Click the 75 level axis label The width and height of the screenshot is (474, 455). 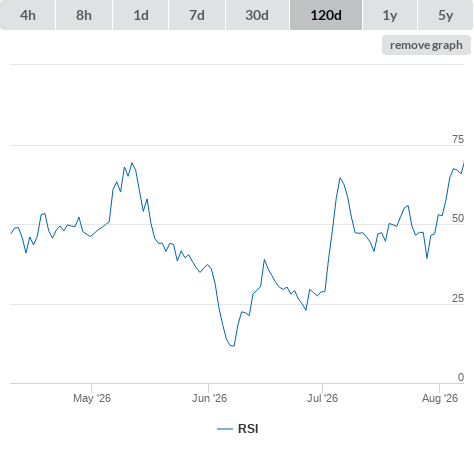[x=458, y=139]
